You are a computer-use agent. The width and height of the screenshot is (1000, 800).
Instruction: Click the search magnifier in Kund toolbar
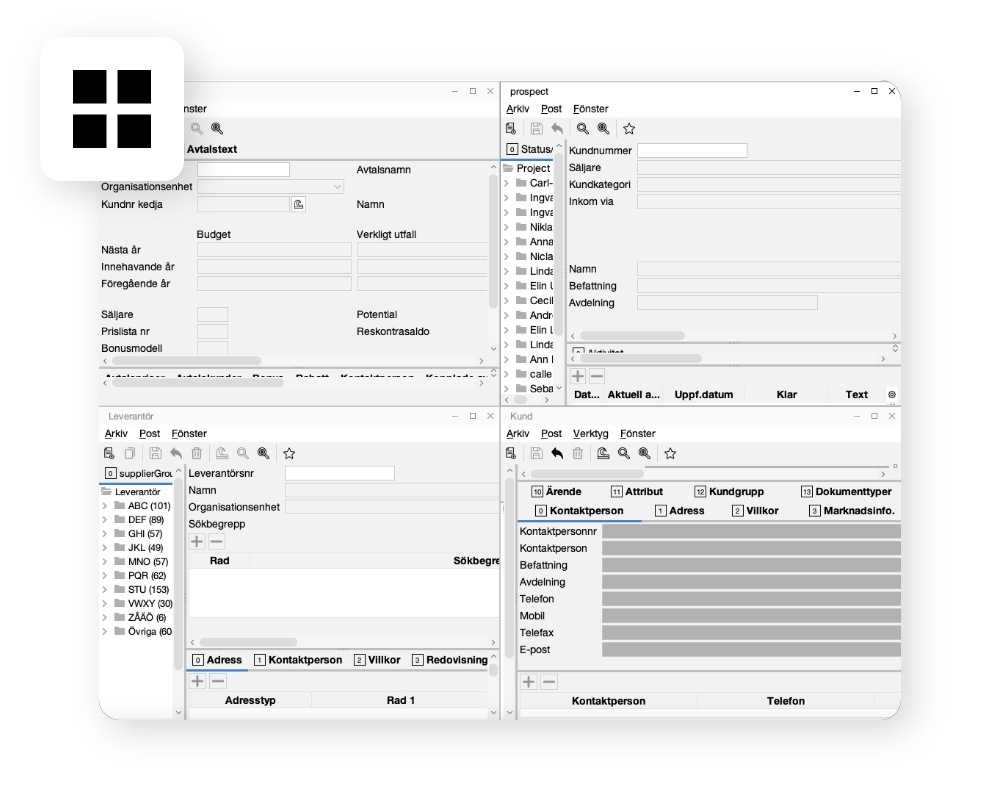point(624,454)
